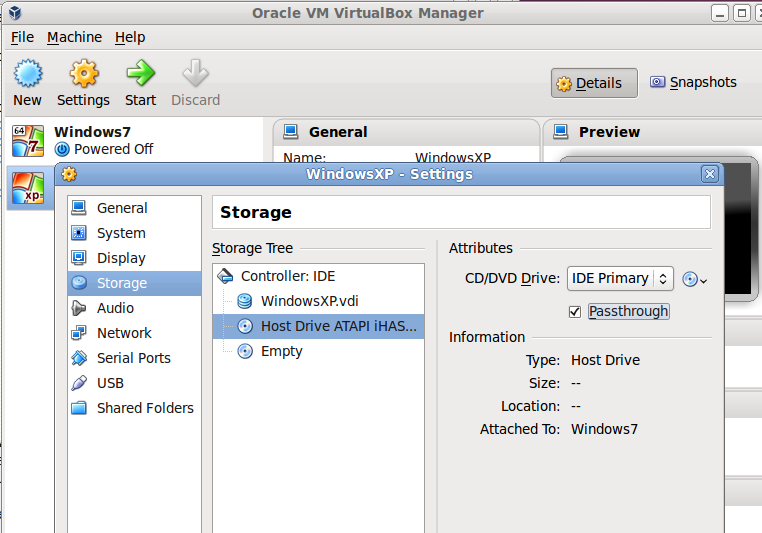The image size is (762, 533).
Task: Click the Details view button
Action: (x=594, y=83)
